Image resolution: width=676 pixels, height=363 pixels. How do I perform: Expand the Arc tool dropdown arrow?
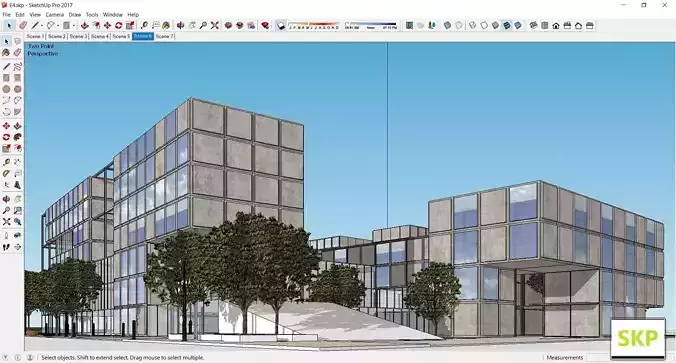(x=58, y=26)
